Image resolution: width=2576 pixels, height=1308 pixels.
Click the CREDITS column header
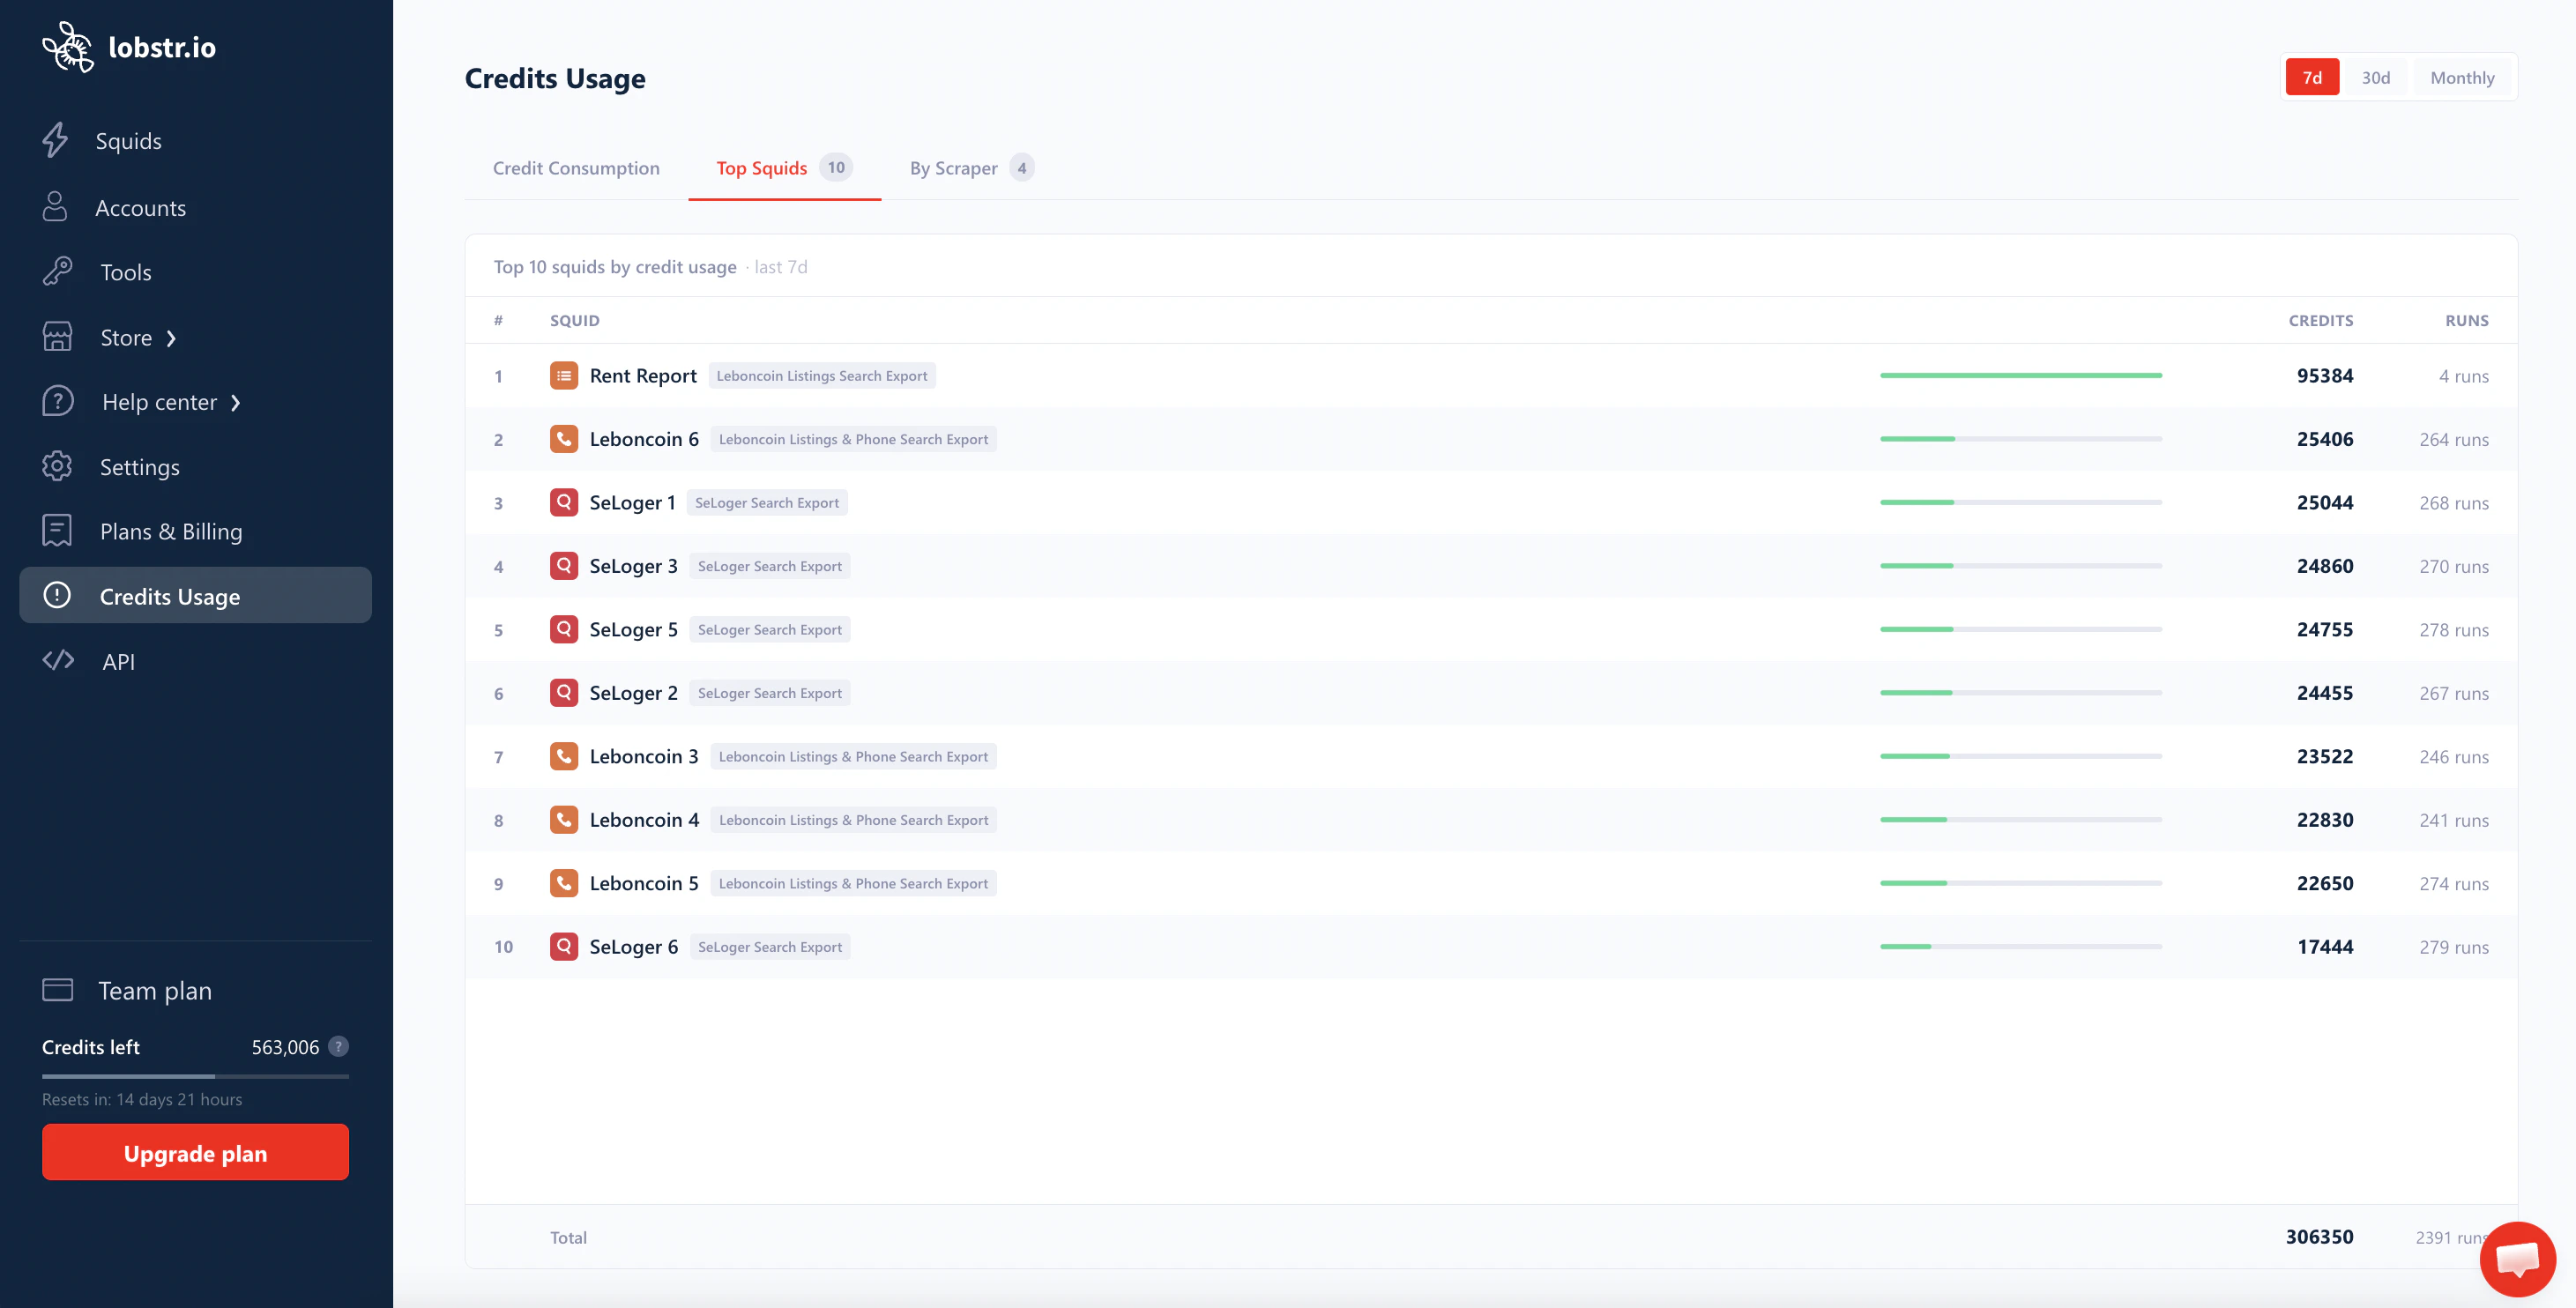(2320, 320)
